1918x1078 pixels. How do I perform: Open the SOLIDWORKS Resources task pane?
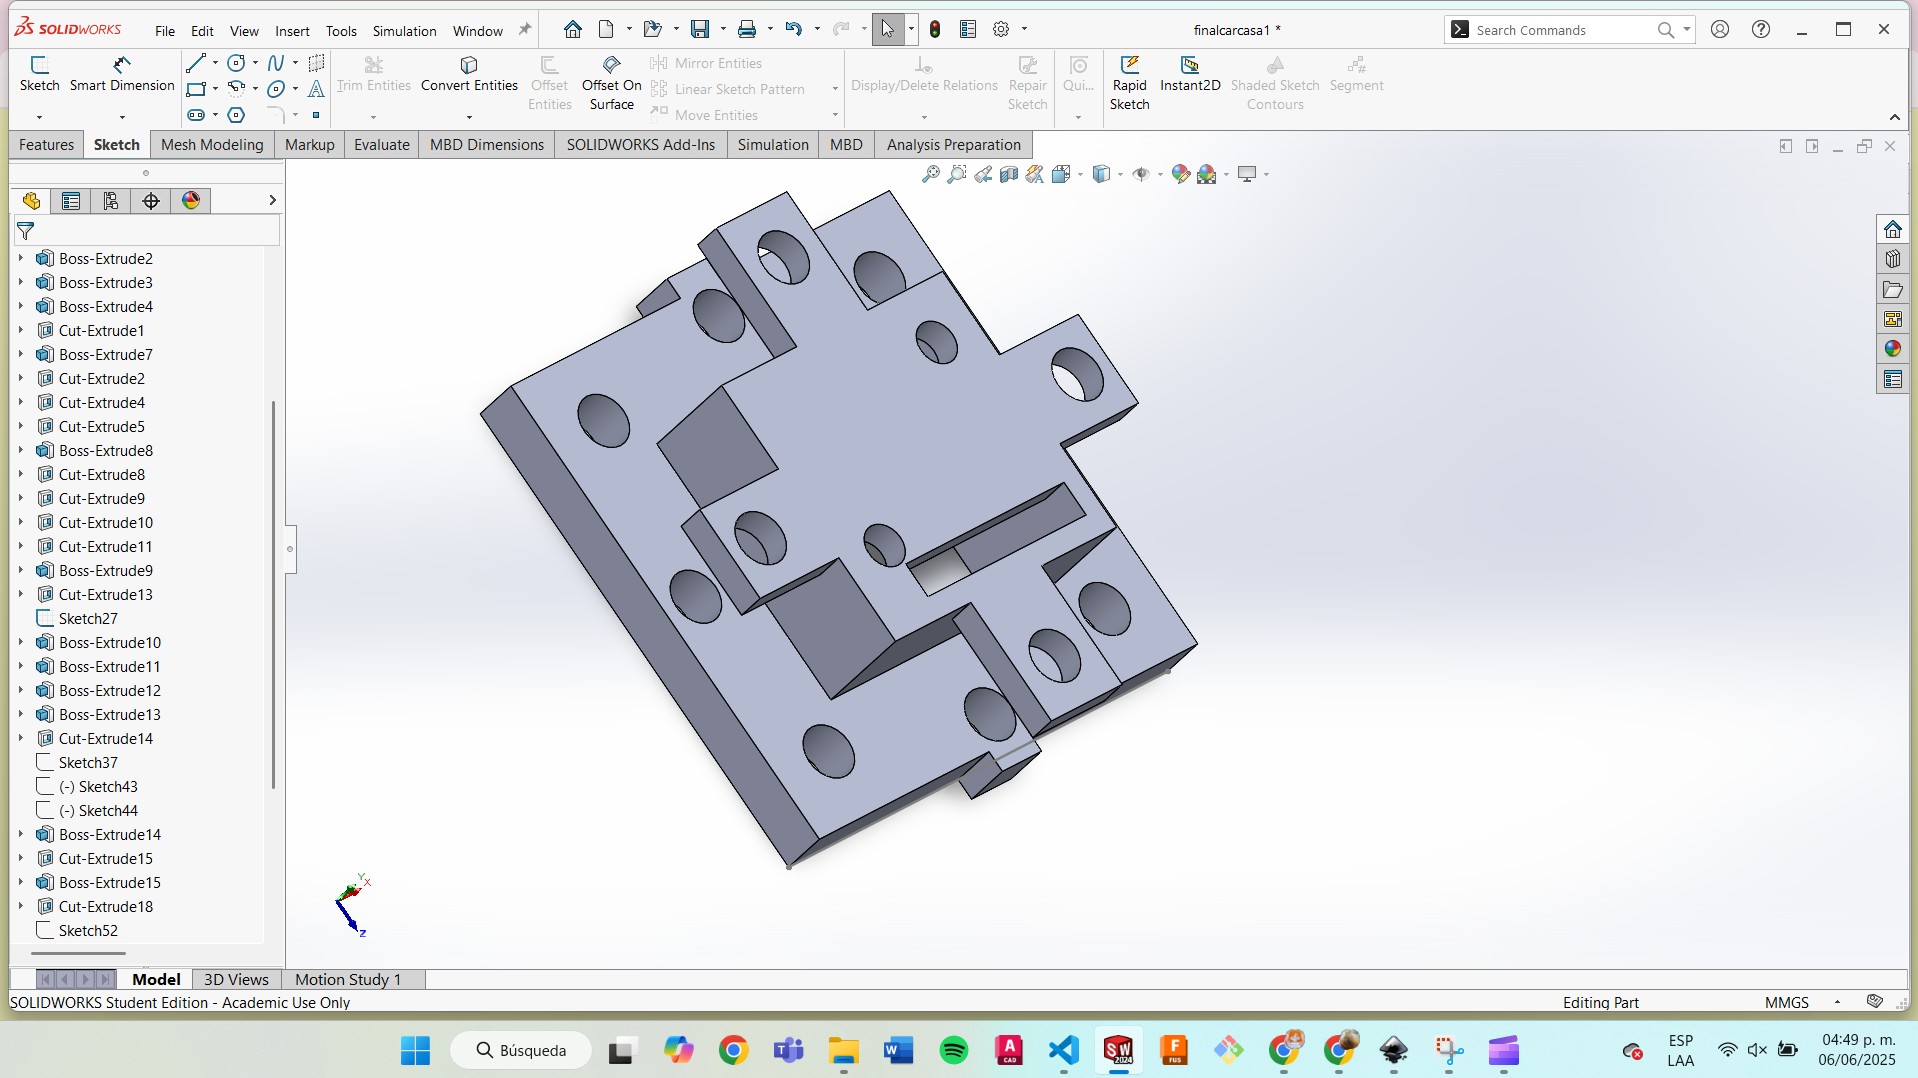click(x=1892, y=230)
